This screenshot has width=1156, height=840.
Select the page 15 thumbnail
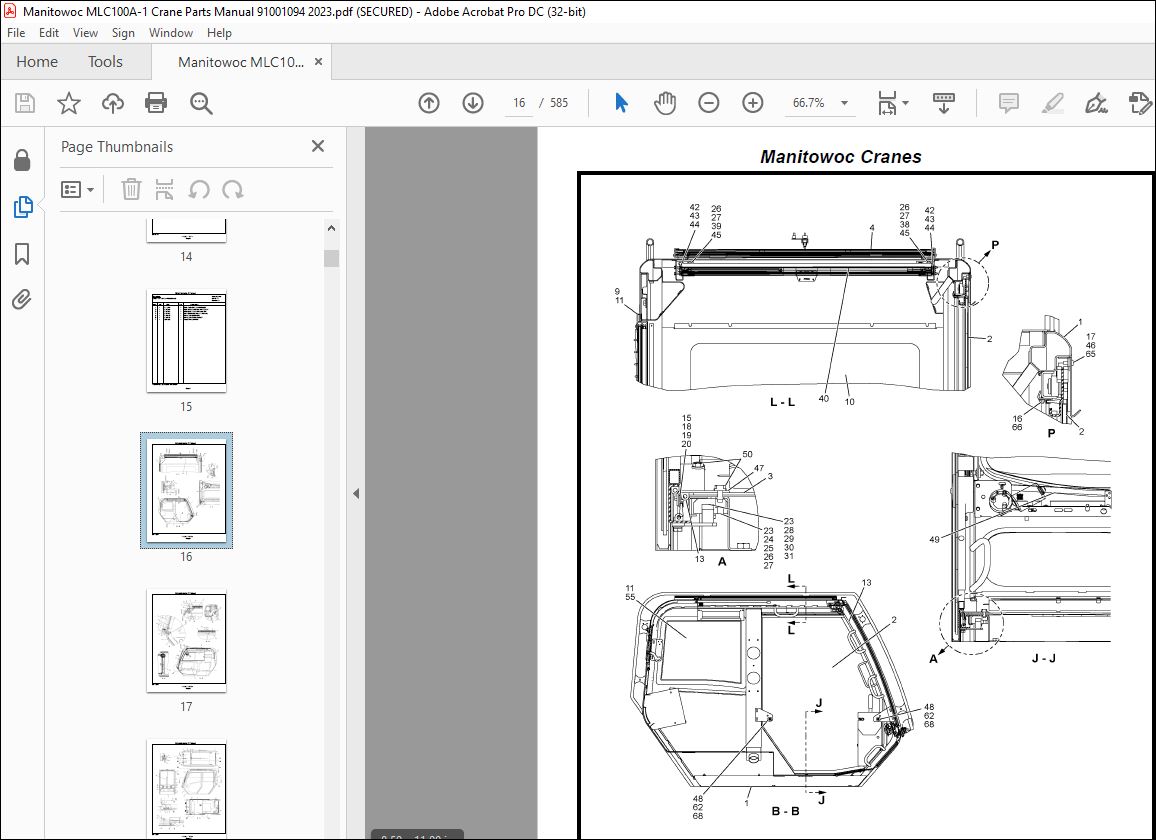click(186, 341)
